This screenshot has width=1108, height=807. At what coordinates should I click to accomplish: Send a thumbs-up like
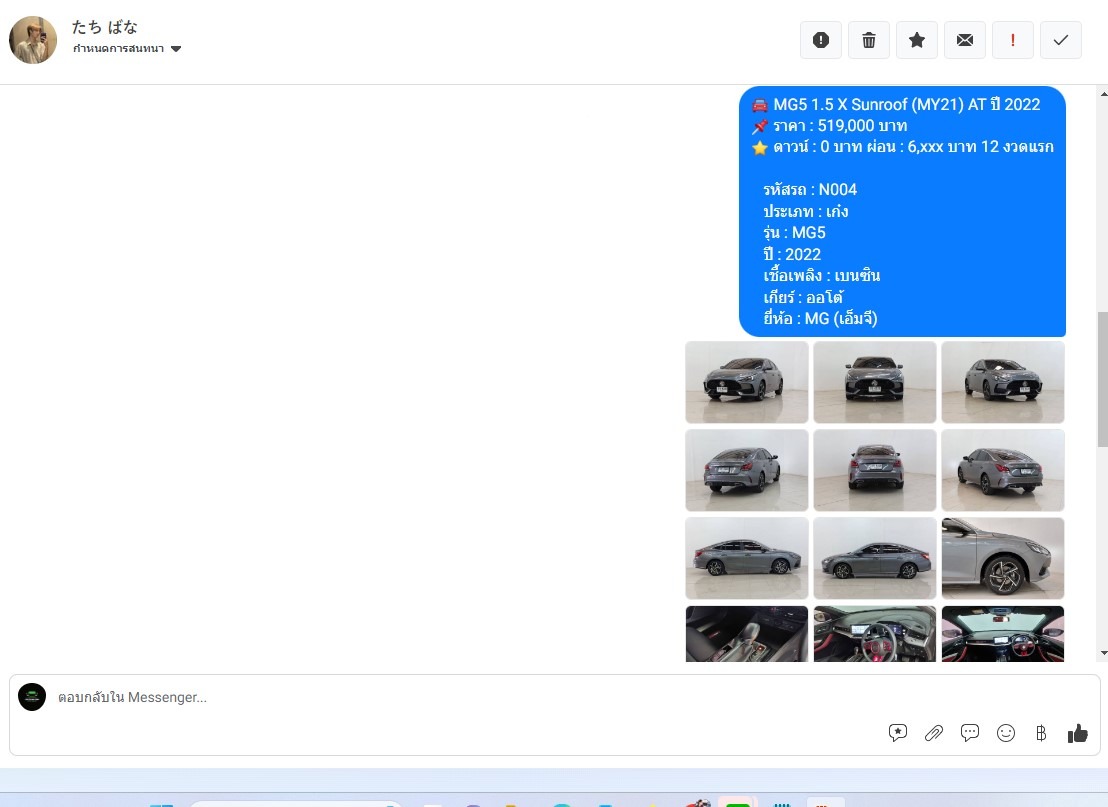click(1078, 734)
